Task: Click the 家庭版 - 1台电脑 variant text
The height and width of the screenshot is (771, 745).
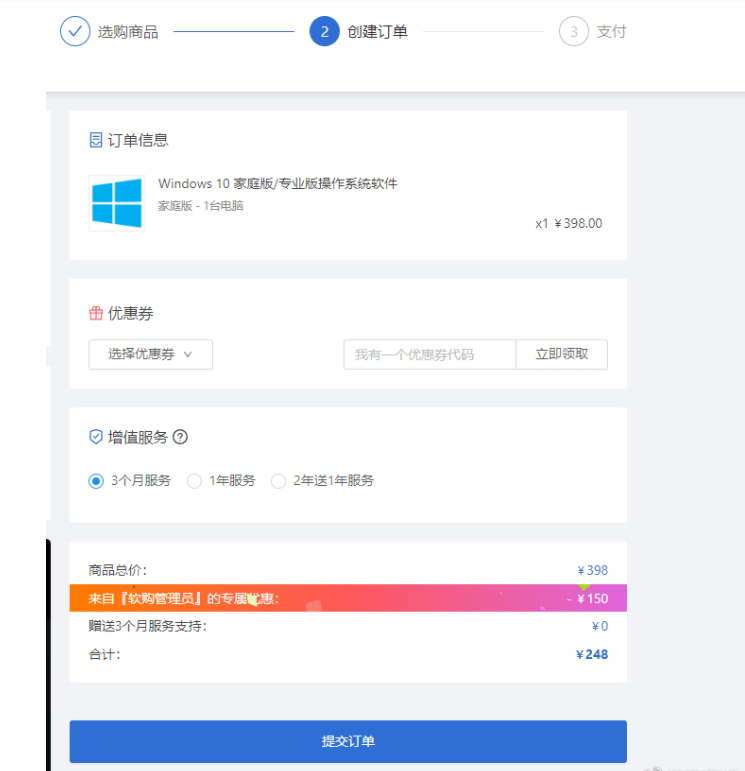Action: click(201, 206)
